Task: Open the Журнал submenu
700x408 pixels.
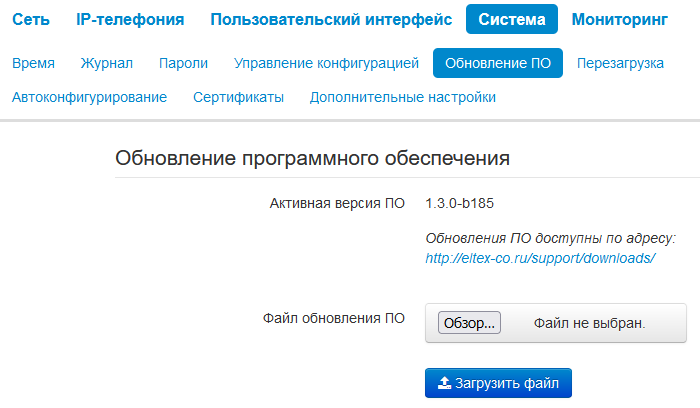Action: click(107, 63)
